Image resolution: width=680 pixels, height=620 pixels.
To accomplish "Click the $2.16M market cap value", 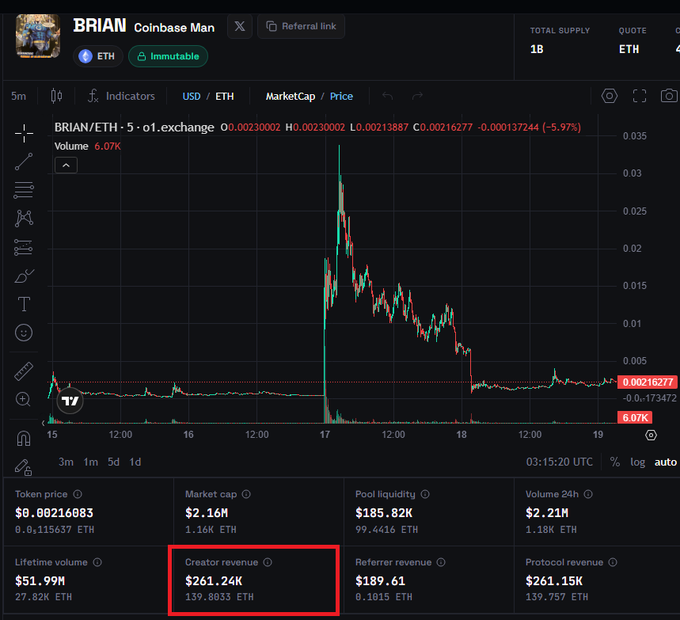I will (206, 513).
